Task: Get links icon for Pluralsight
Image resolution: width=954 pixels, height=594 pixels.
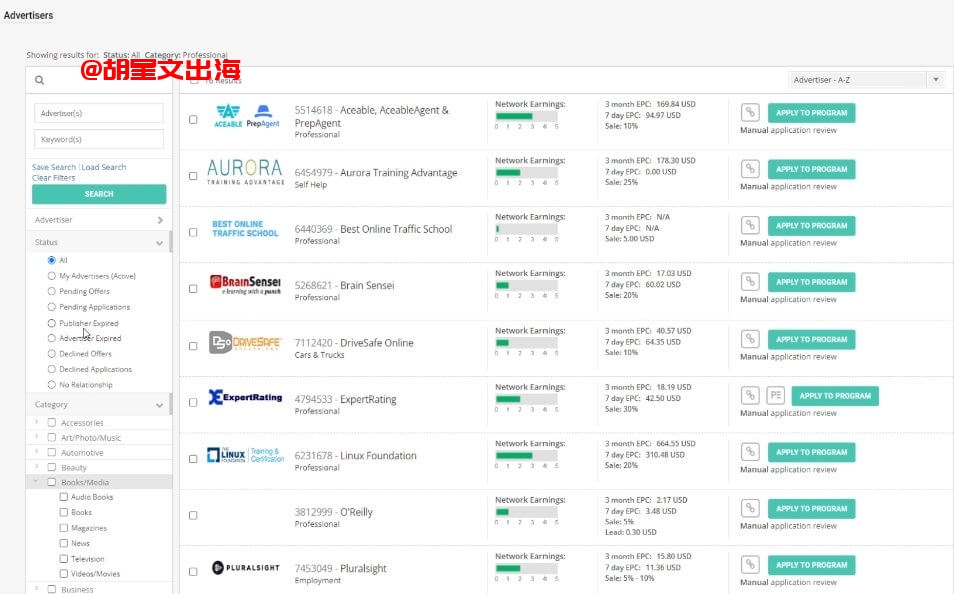Action: coord(750,565)
